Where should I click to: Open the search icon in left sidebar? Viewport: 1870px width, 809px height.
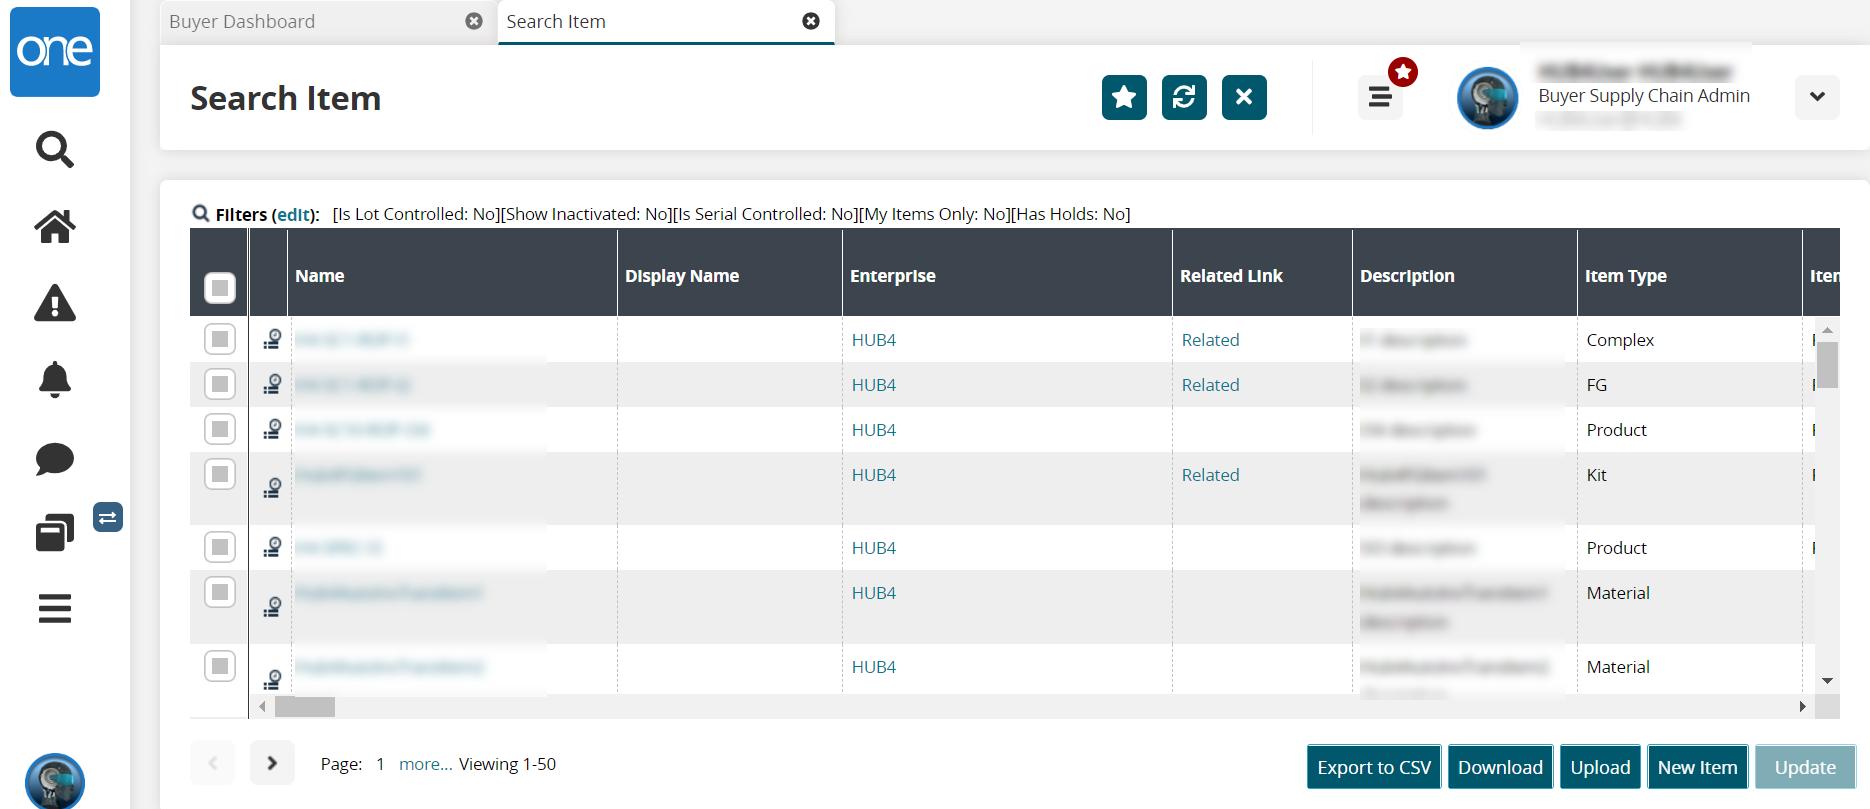click(55, 150)
